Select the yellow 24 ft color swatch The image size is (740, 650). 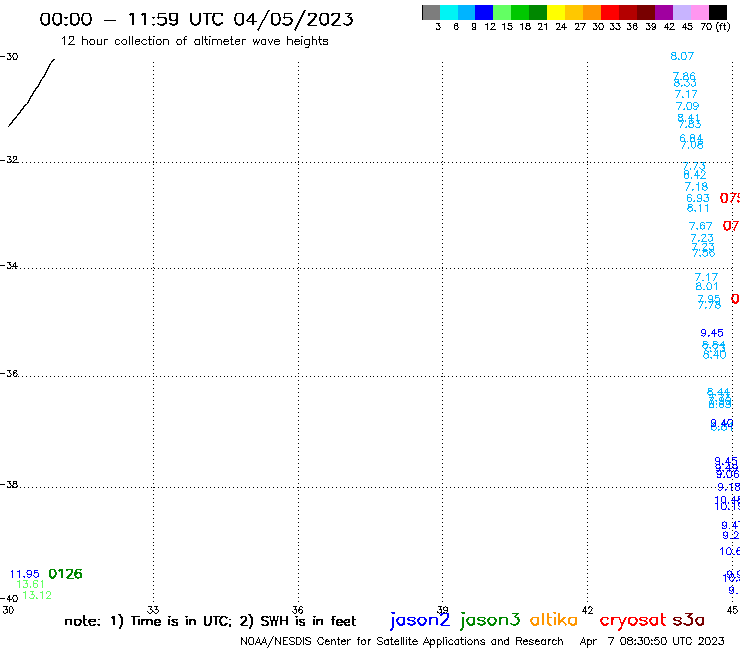tap(556, 12)
